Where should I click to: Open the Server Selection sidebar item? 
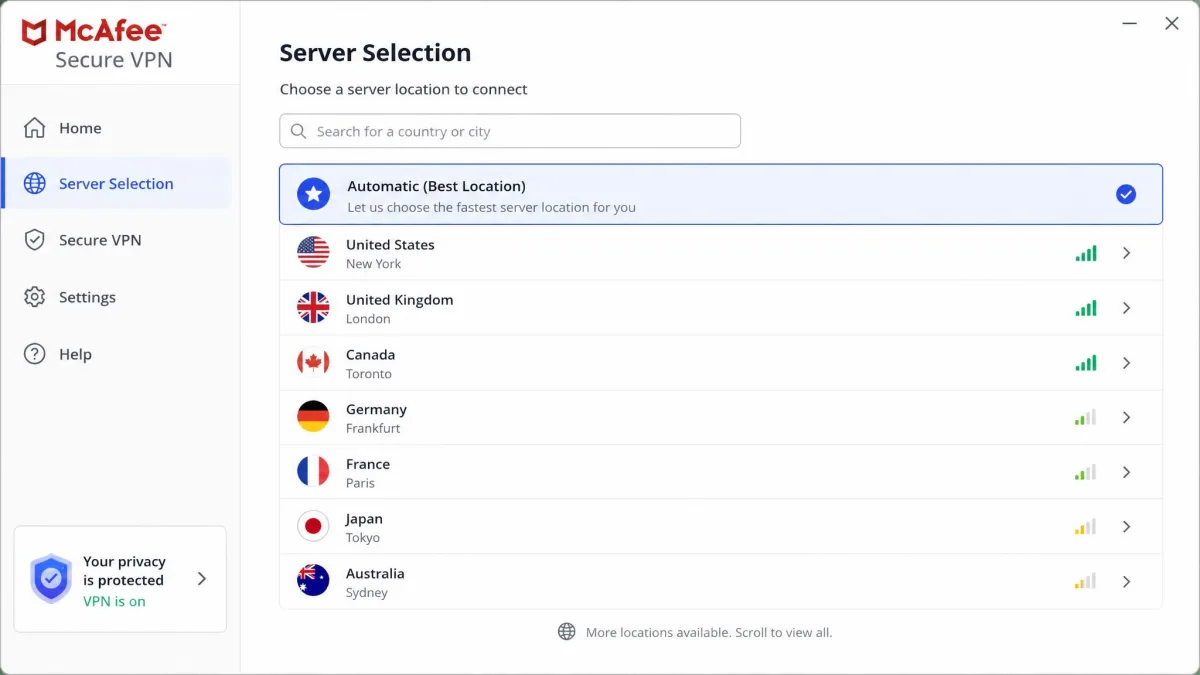point(117,184)
